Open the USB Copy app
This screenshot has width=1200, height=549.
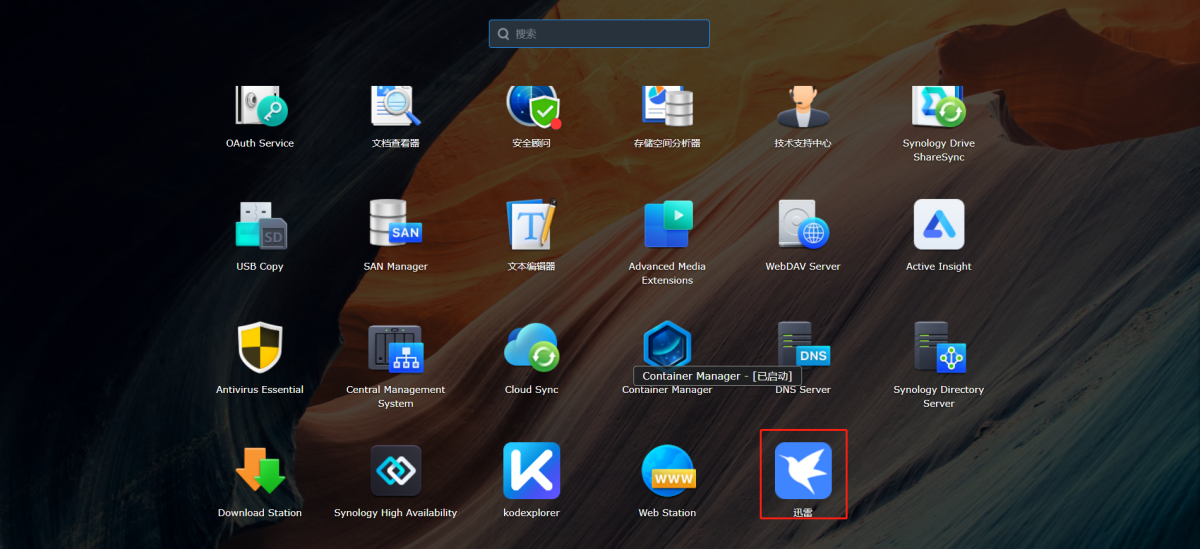tap(260, 224)
